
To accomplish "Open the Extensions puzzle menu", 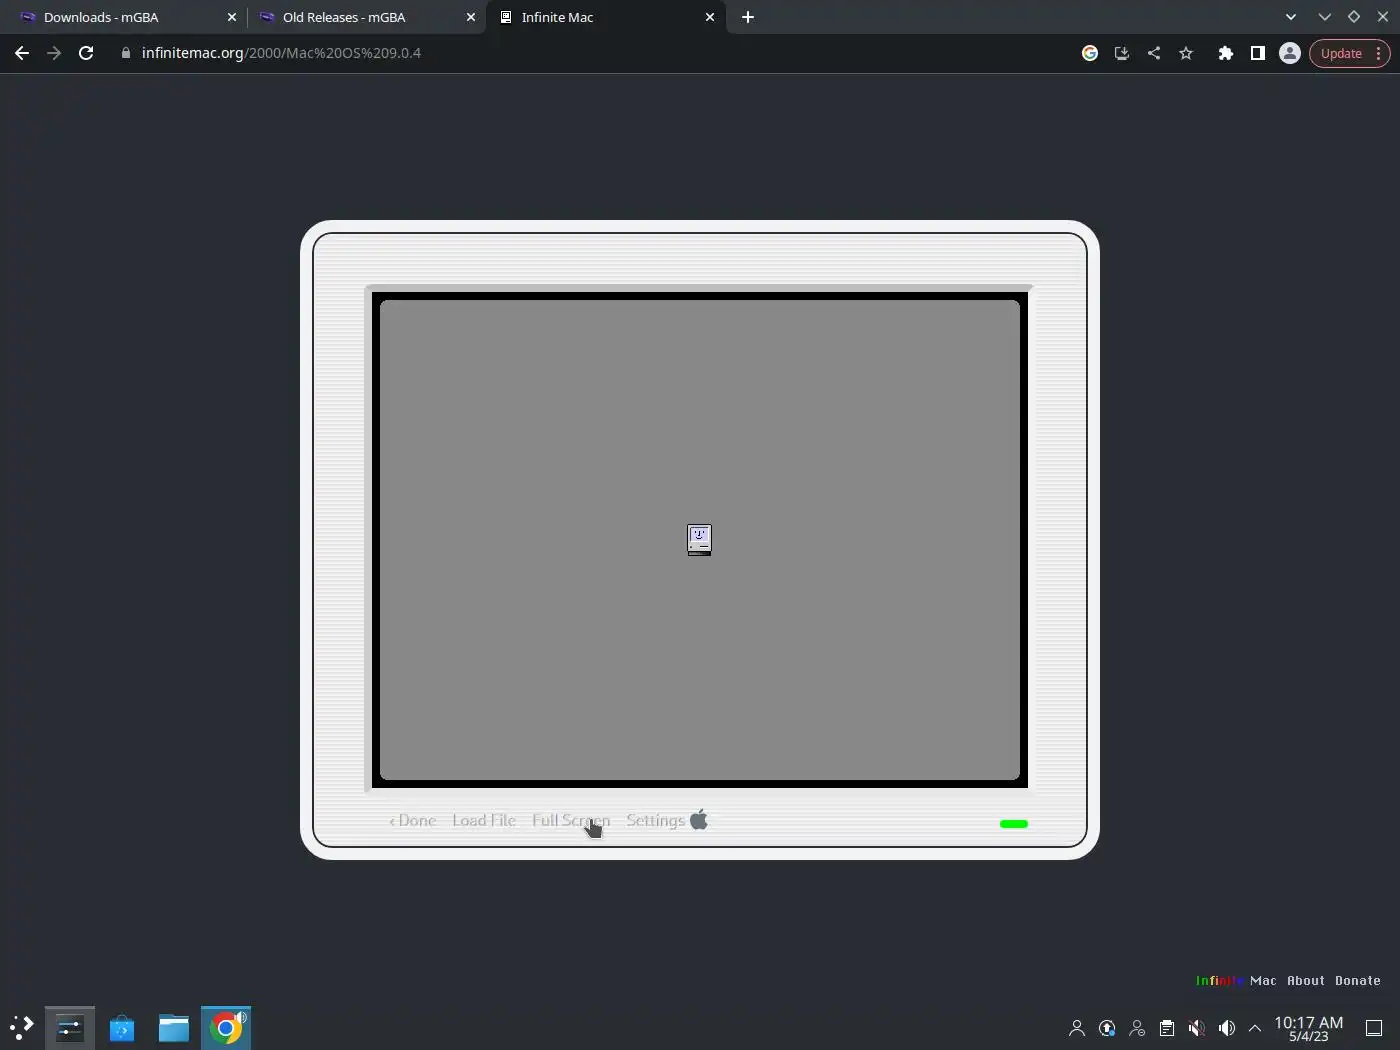I will point(1226,53).
